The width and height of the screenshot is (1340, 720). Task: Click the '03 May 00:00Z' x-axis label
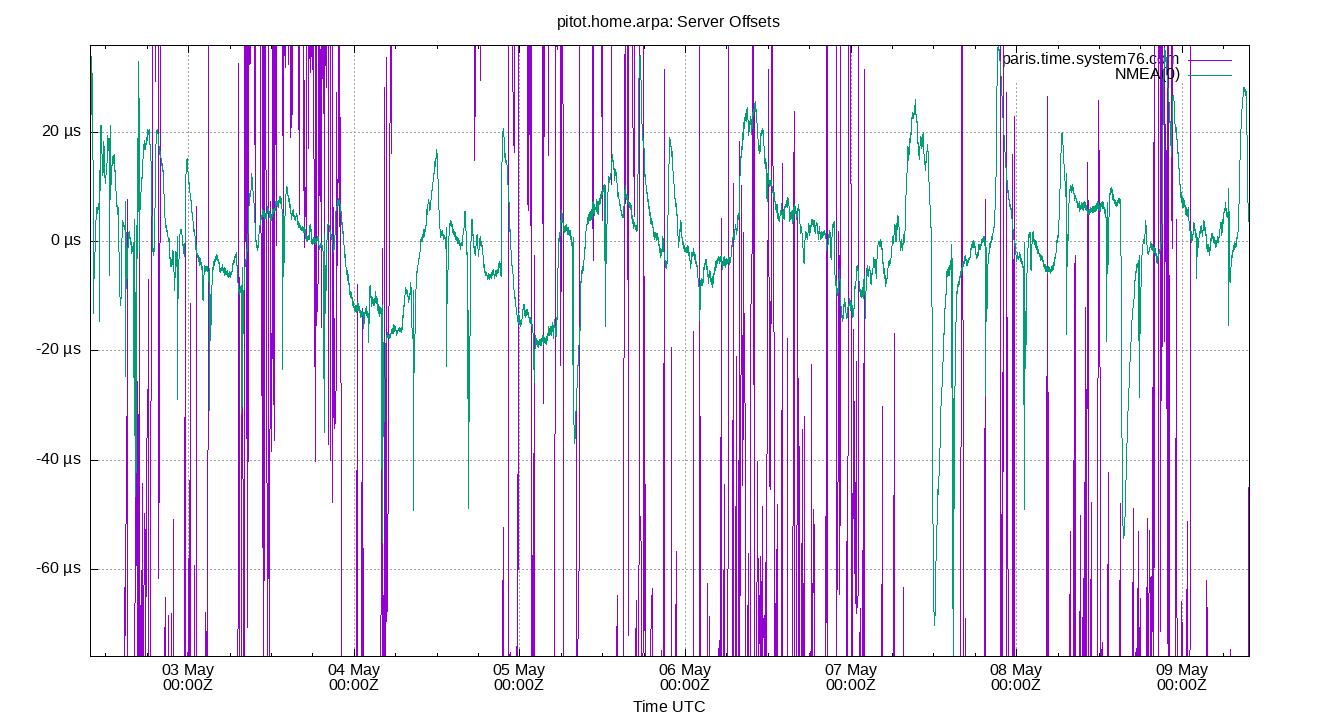coord(187,677)
